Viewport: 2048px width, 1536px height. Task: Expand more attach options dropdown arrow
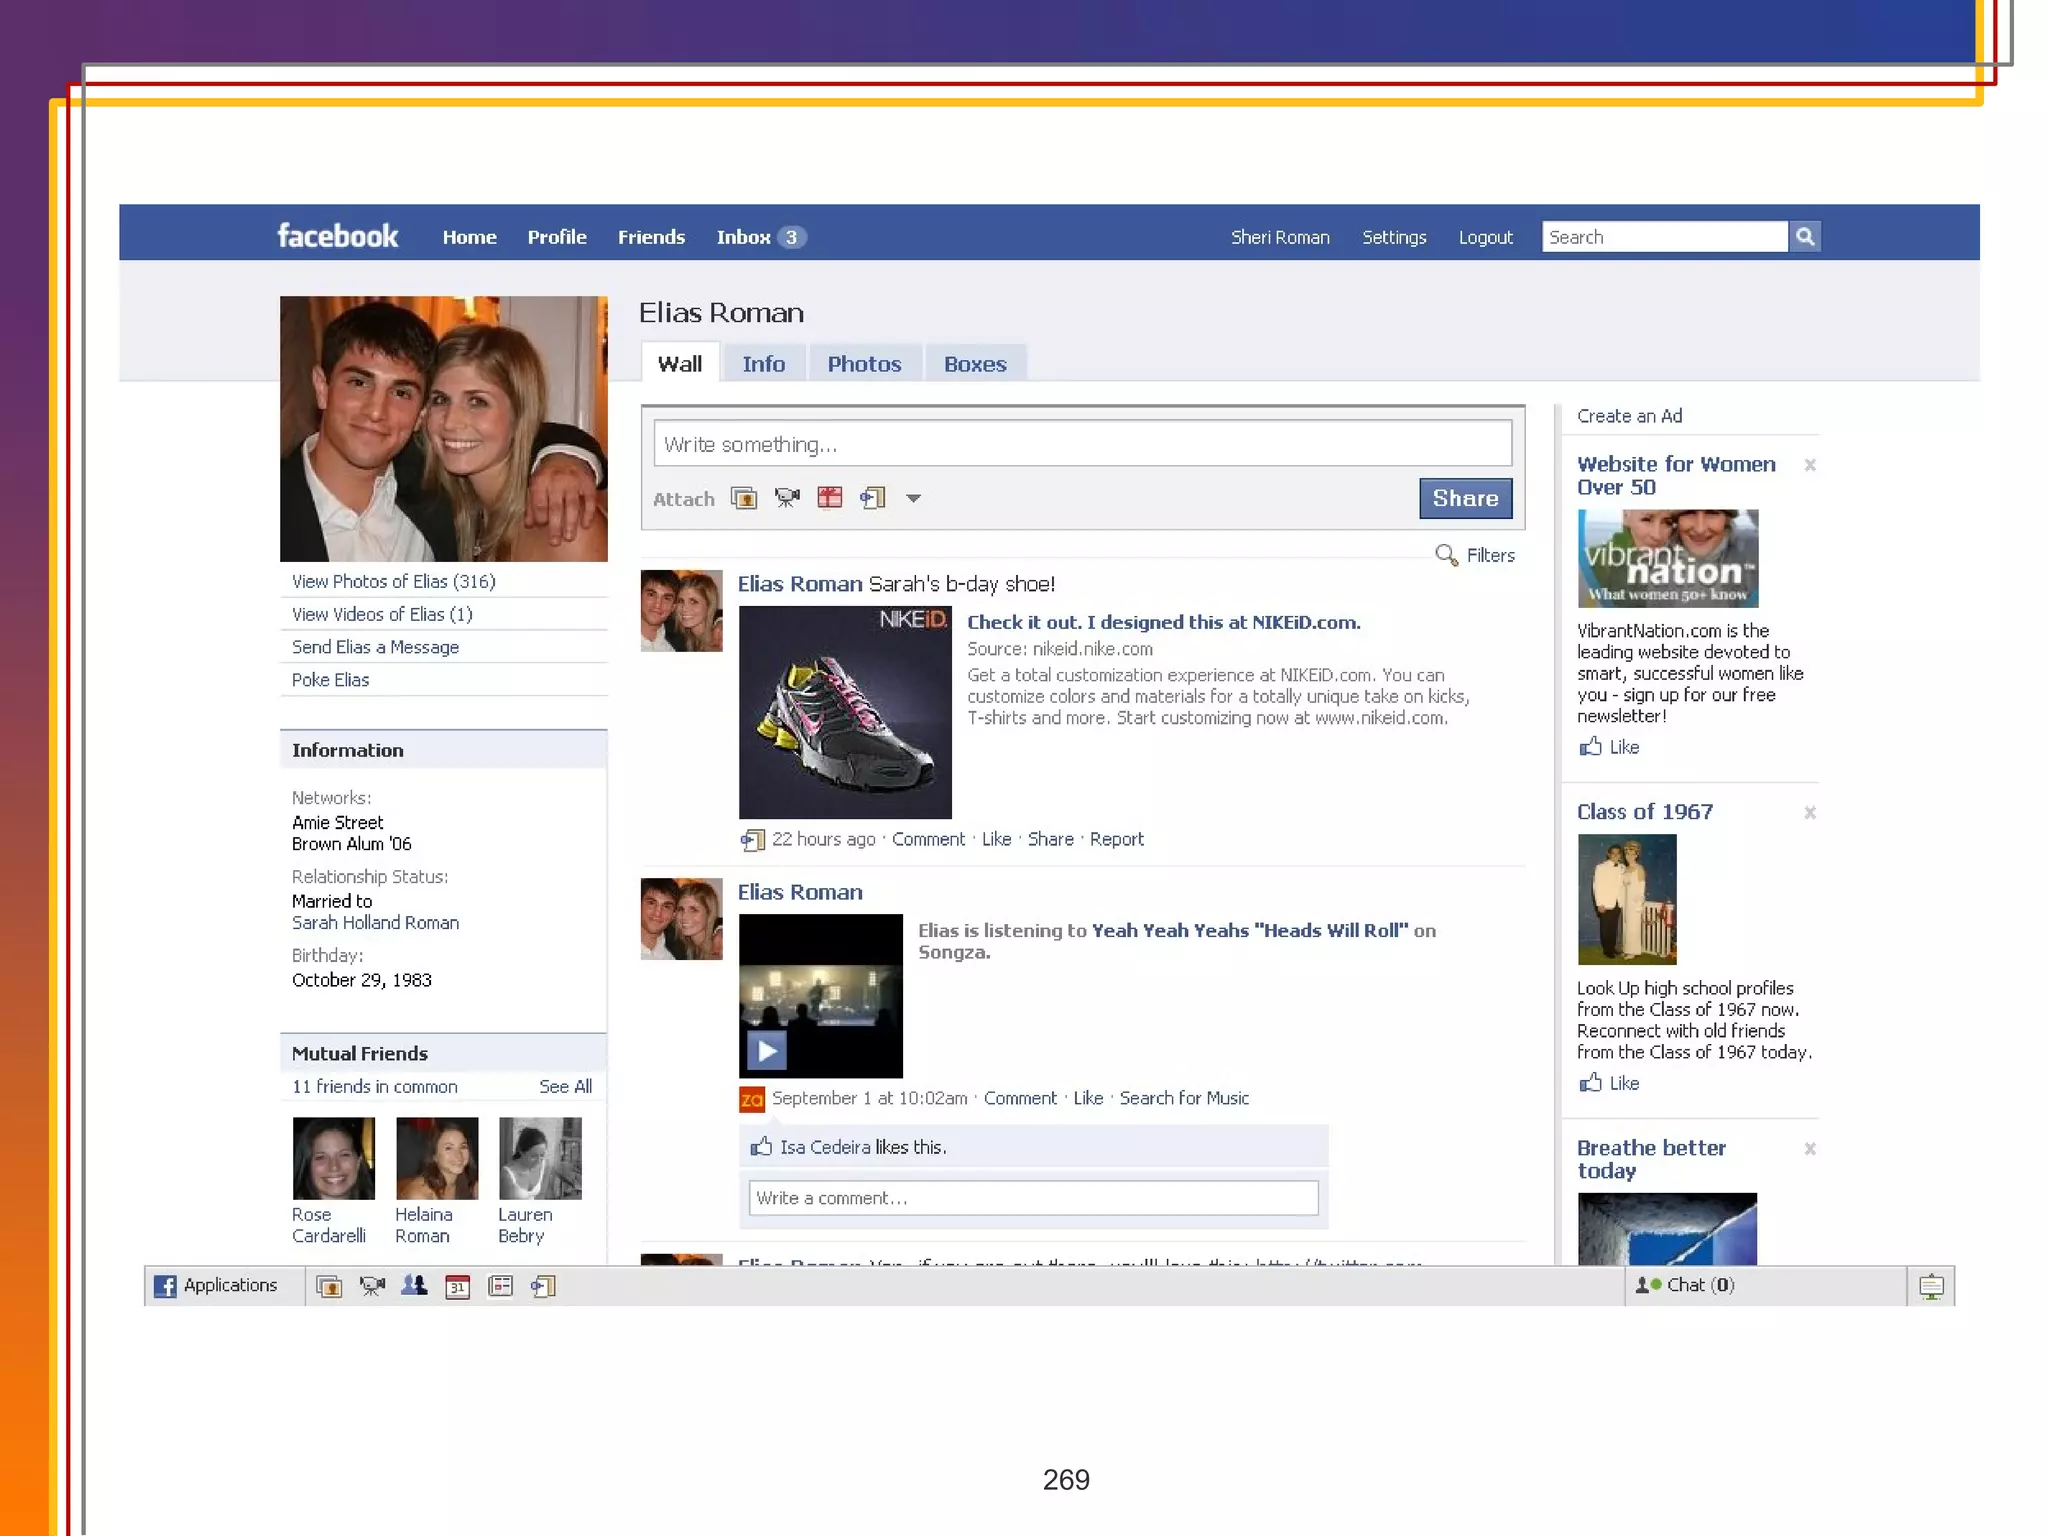pyautogui.click(x=913, y=498)
